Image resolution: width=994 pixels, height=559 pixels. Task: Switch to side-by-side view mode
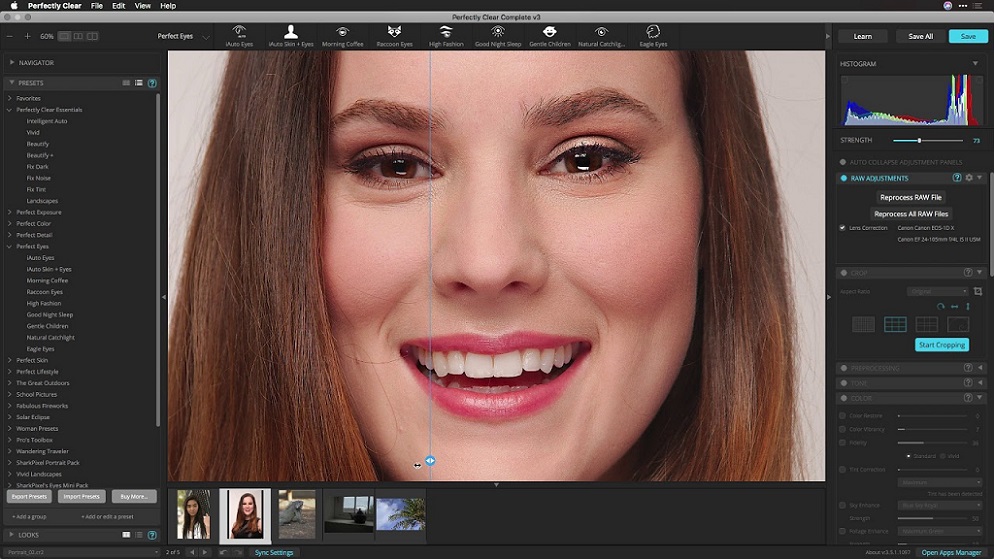click(x=78, y=36)
